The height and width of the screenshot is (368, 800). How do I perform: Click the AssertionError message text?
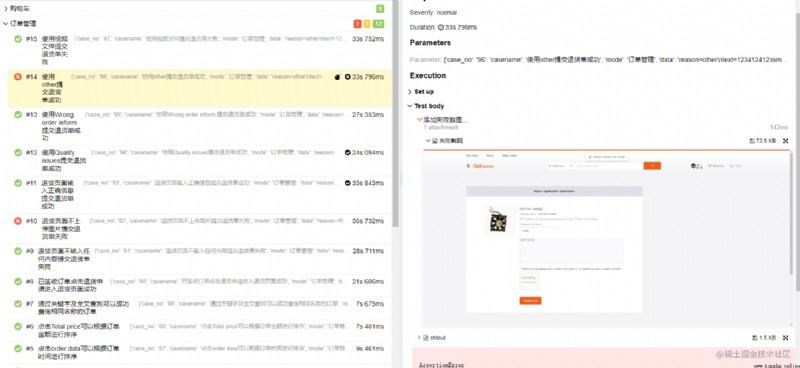tap(441, 365)
